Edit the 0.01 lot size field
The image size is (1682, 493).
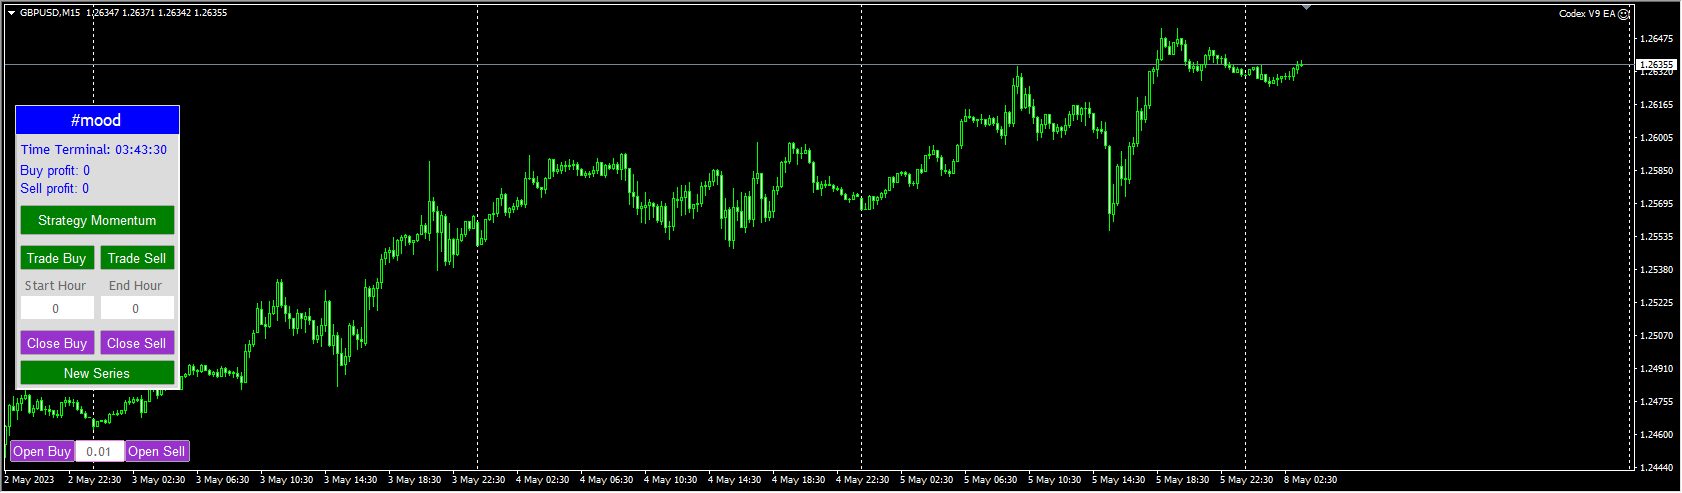click(99, 451)
